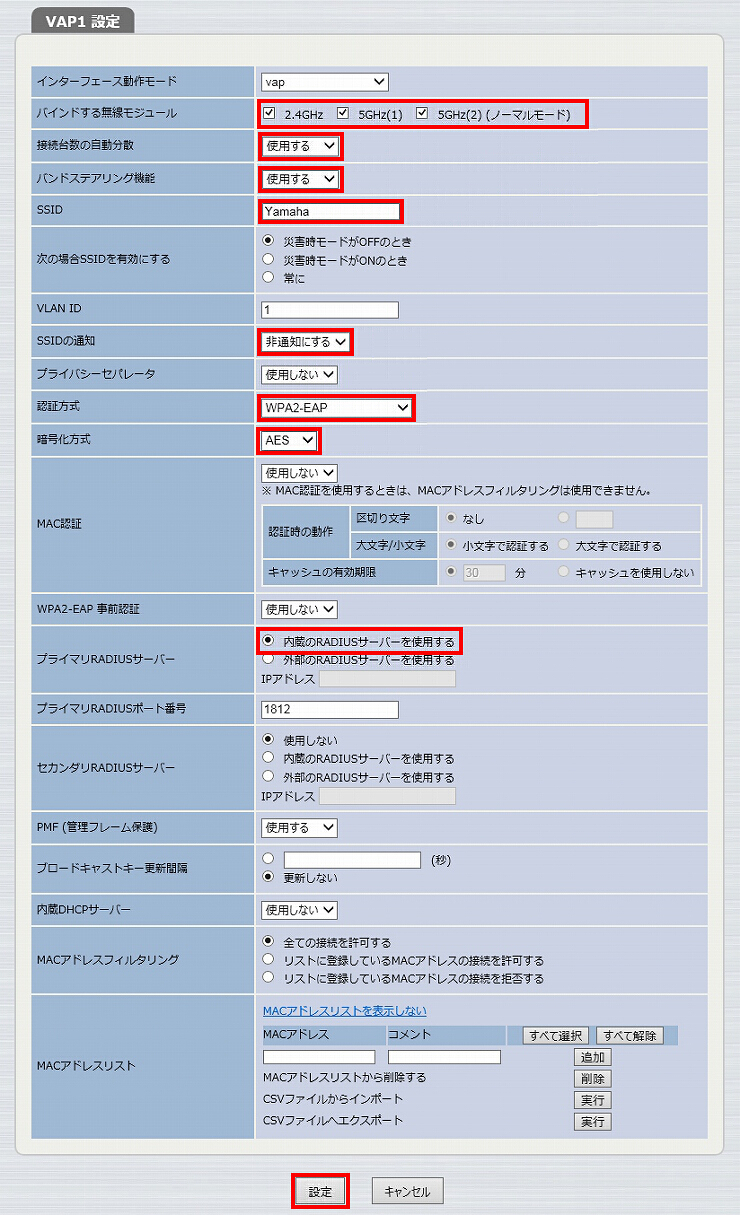Viewport: 740px width, 1215px height.
Task: Open the SSIDの通知 dropdown
Action: tap(306, 342)
